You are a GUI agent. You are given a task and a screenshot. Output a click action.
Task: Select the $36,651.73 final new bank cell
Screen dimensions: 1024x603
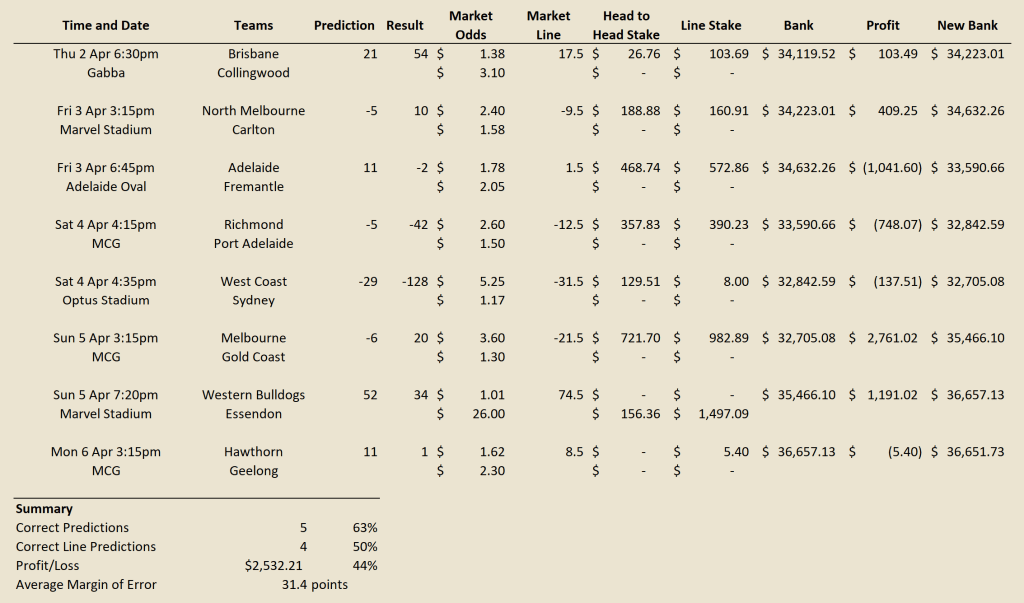click(x=967, y=452)
